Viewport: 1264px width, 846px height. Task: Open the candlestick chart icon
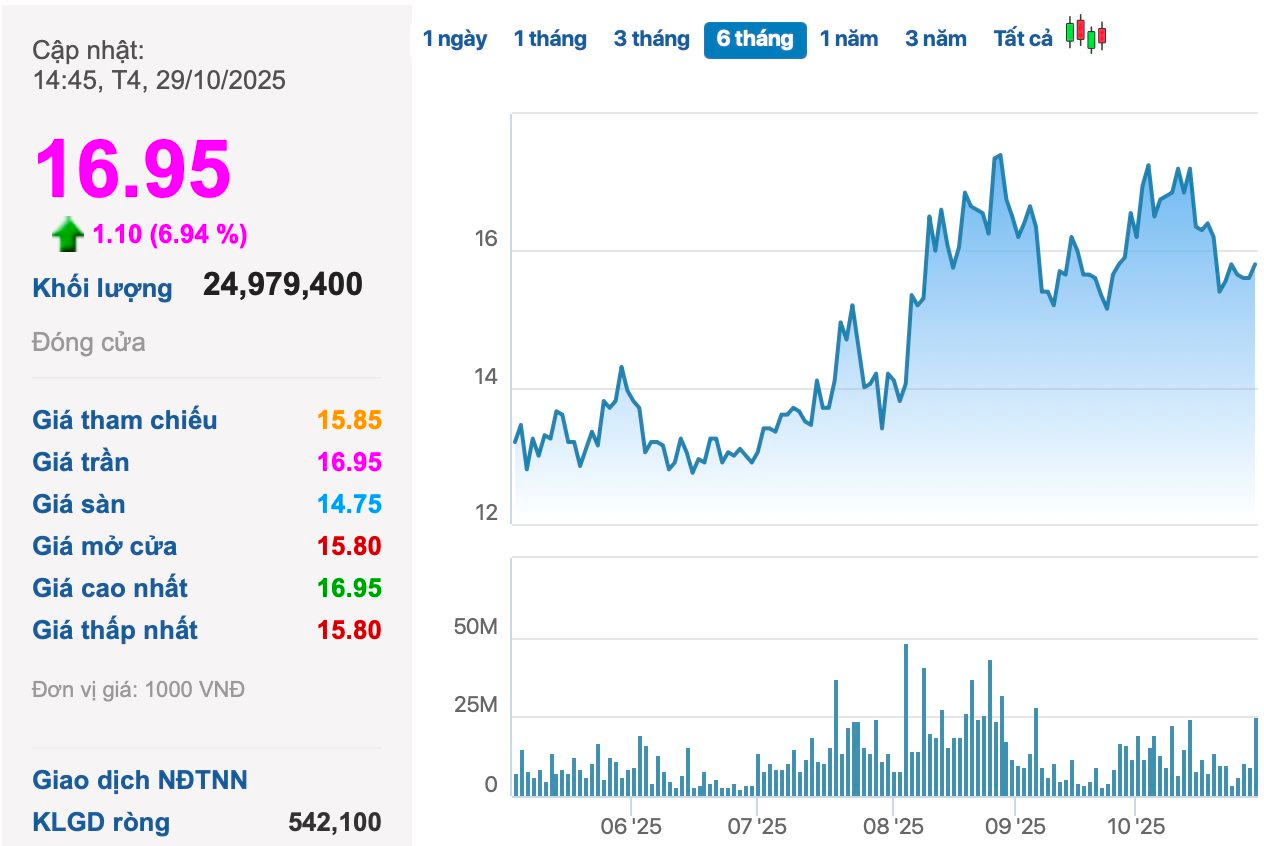click(1086, 35)
